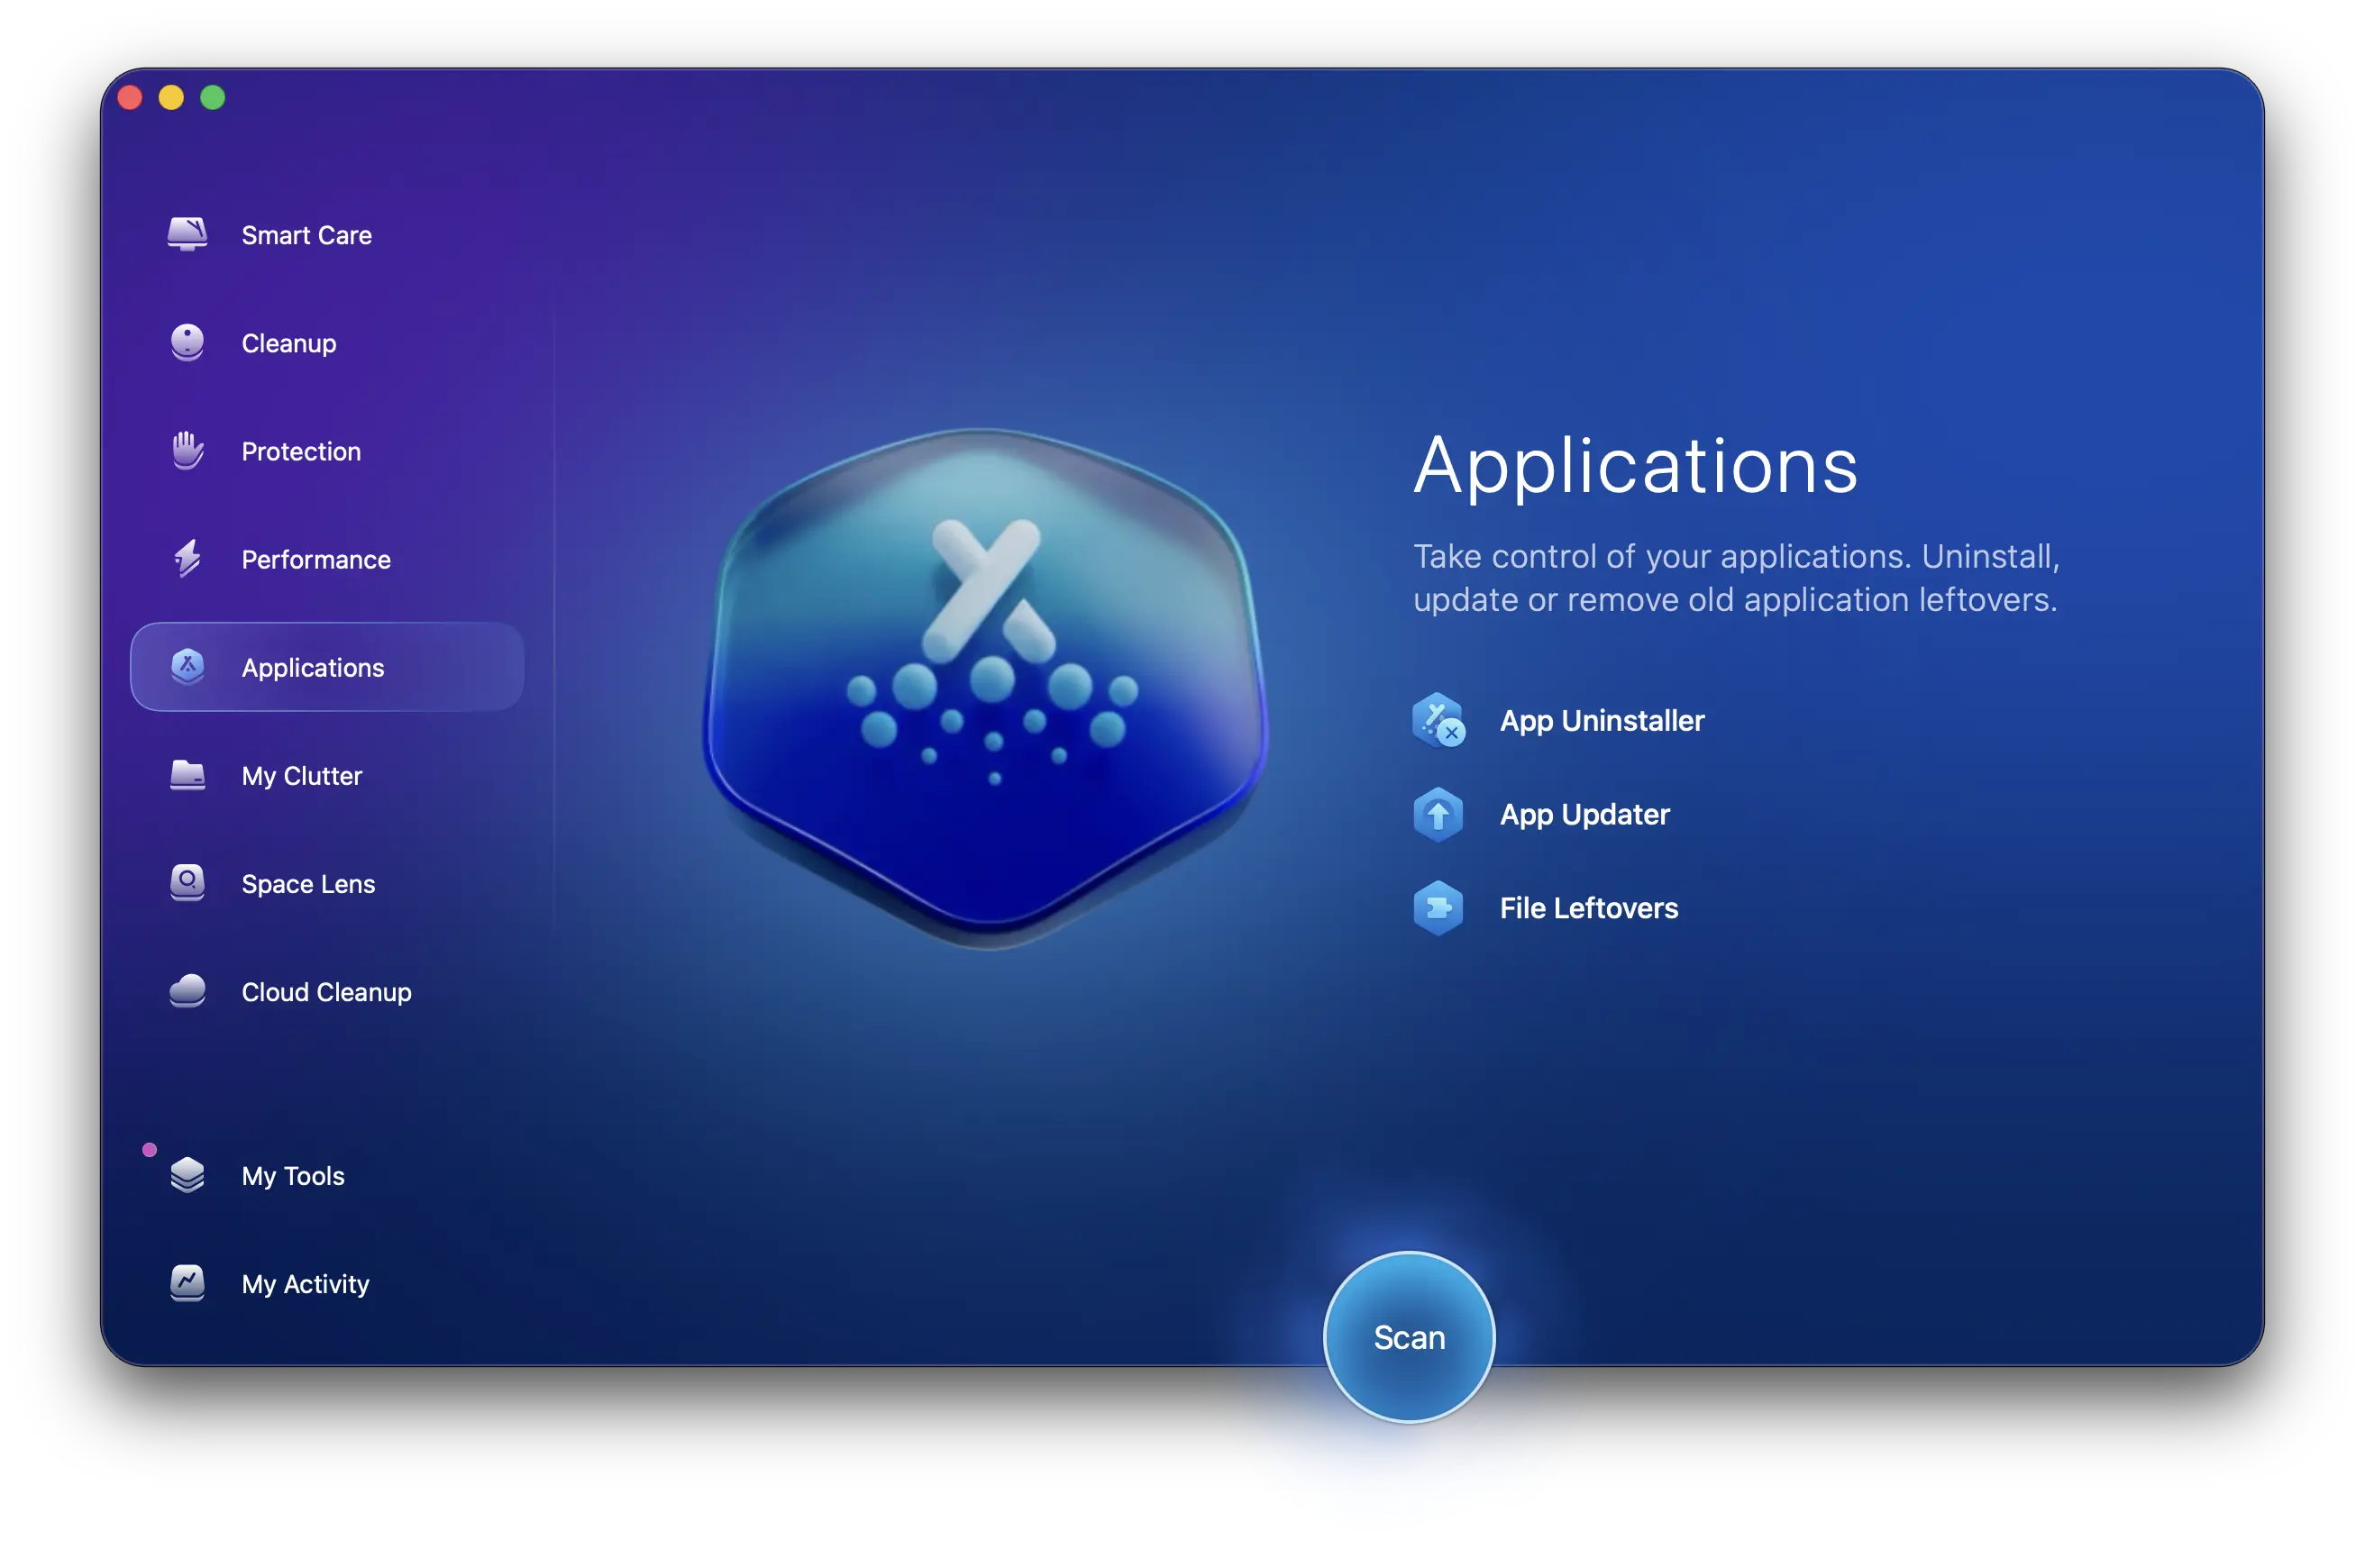
Task: Open the Performance module
Action: (x=327, y=558)
